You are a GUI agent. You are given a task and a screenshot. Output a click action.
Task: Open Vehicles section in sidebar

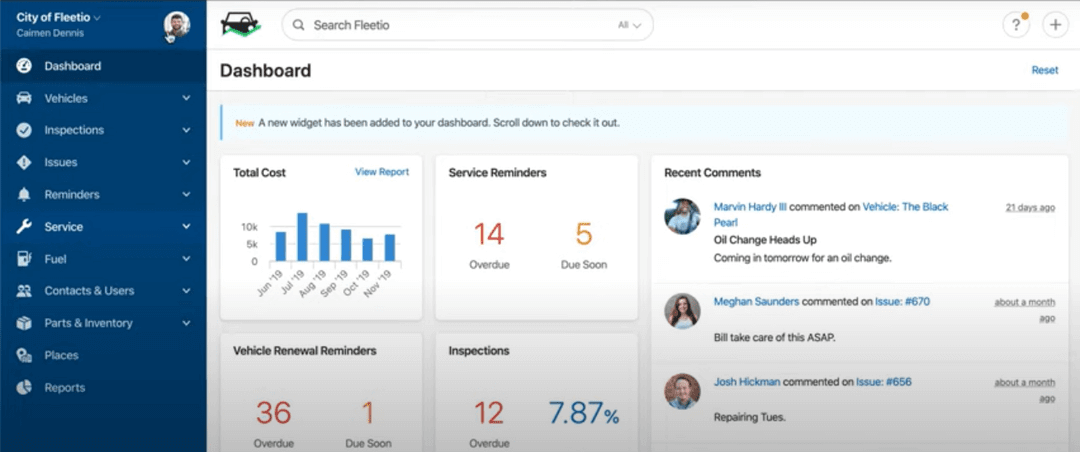click(103, 99)
